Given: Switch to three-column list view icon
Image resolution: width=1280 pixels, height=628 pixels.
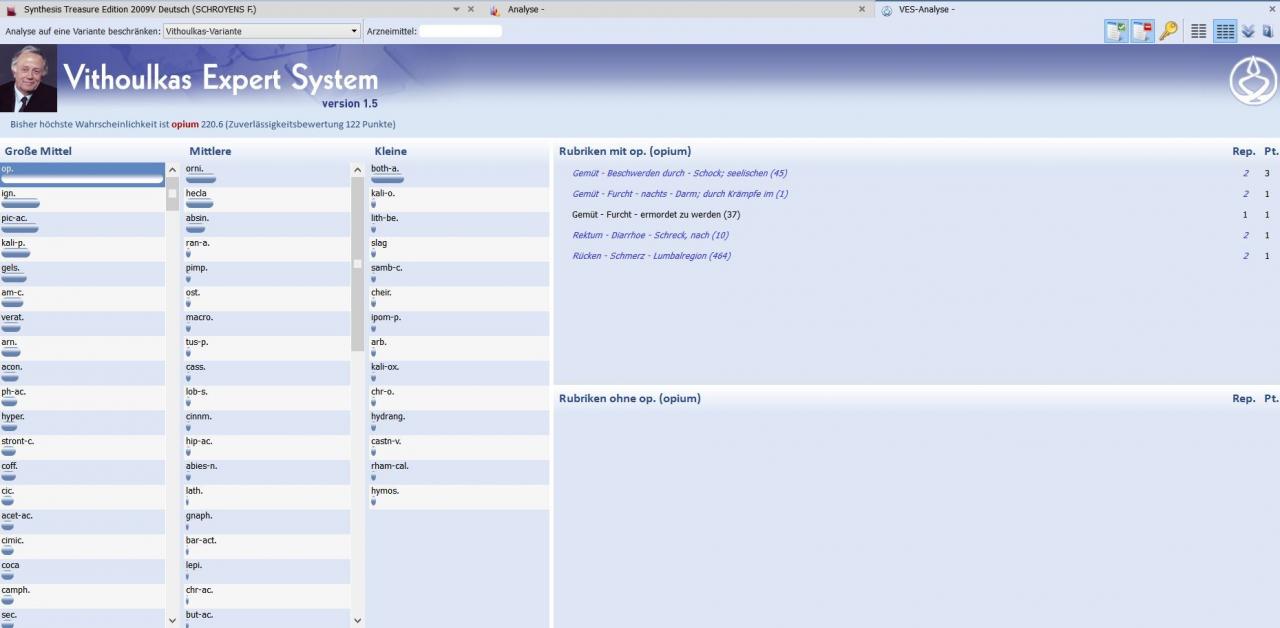Looking at the screenshot, I should (x=1224, y=31).
